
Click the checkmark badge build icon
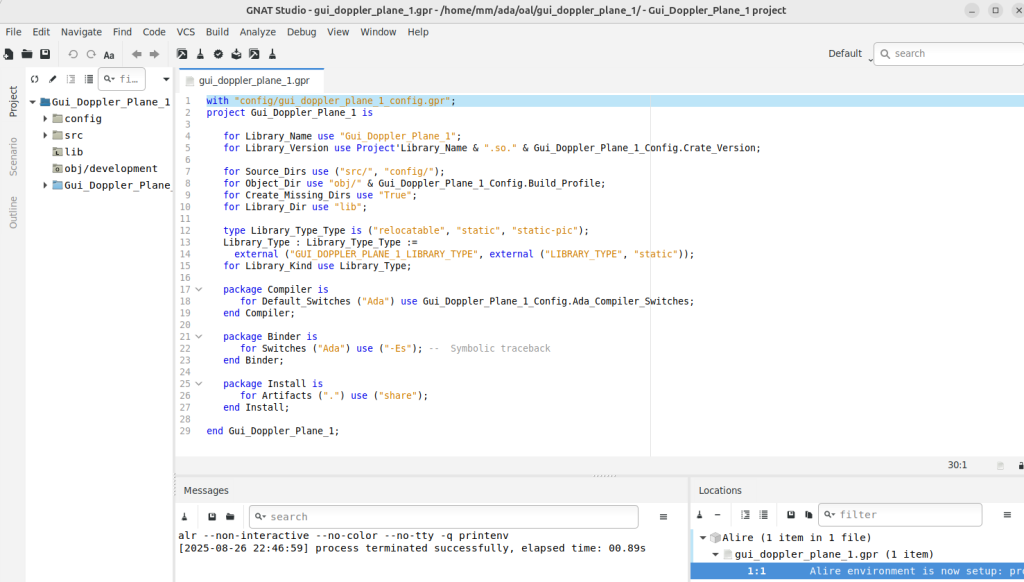tap(218, 54)
